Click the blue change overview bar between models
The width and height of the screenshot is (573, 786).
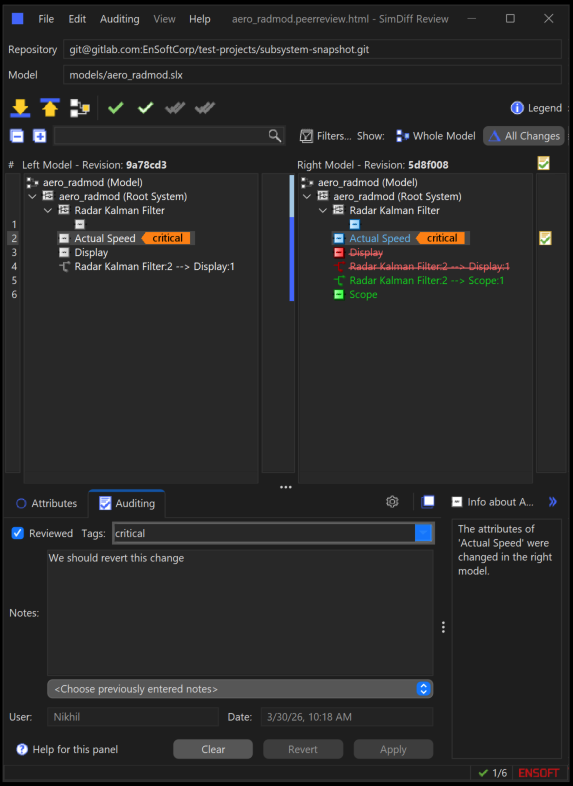point(292,258)
